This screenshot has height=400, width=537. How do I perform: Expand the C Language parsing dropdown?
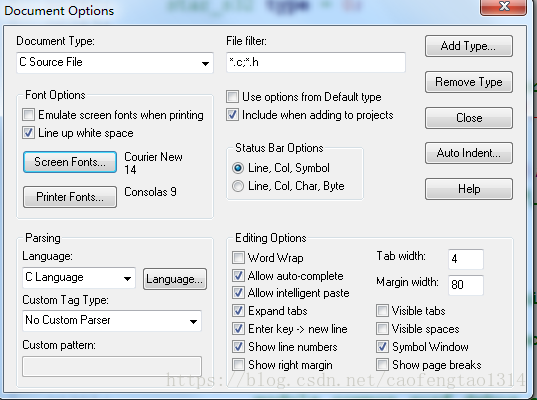pos(79,278)
